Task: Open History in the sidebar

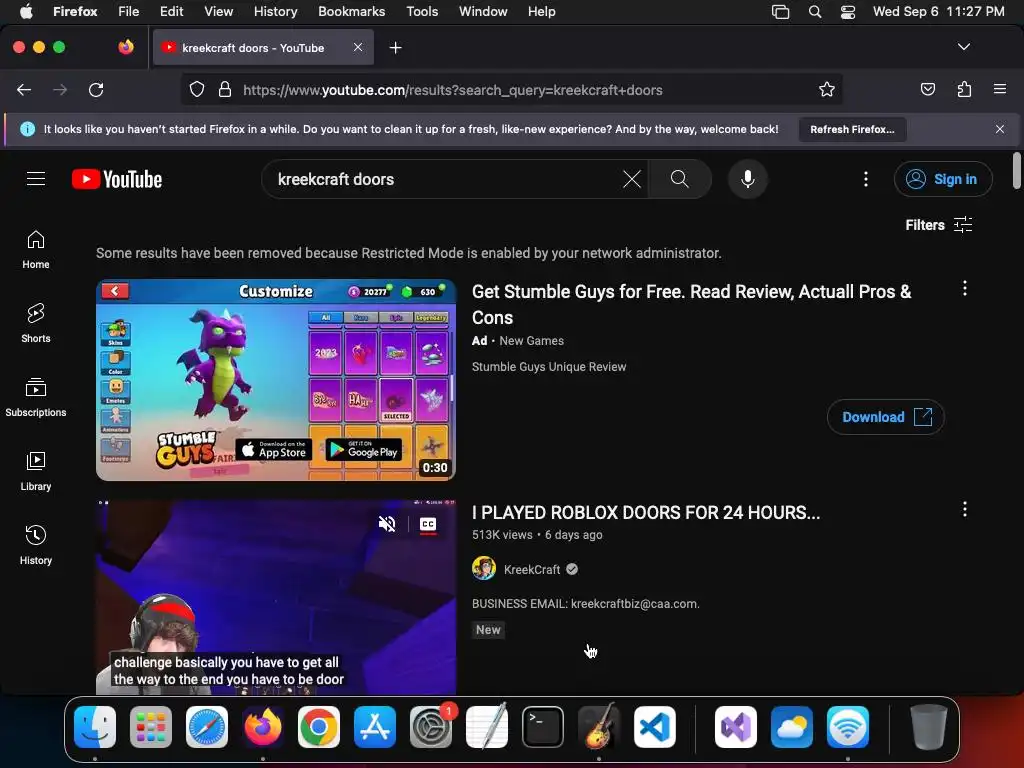Action: coord(36,545)
